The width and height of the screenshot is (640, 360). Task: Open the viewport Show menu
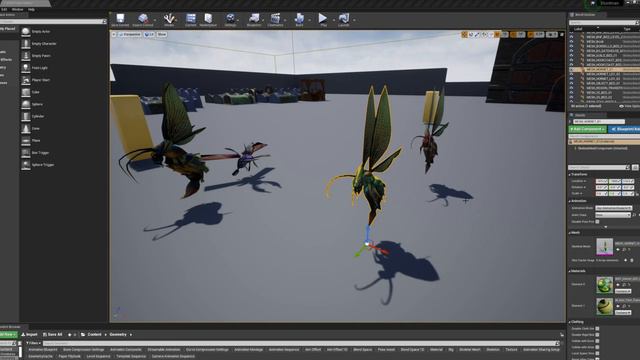162,35
